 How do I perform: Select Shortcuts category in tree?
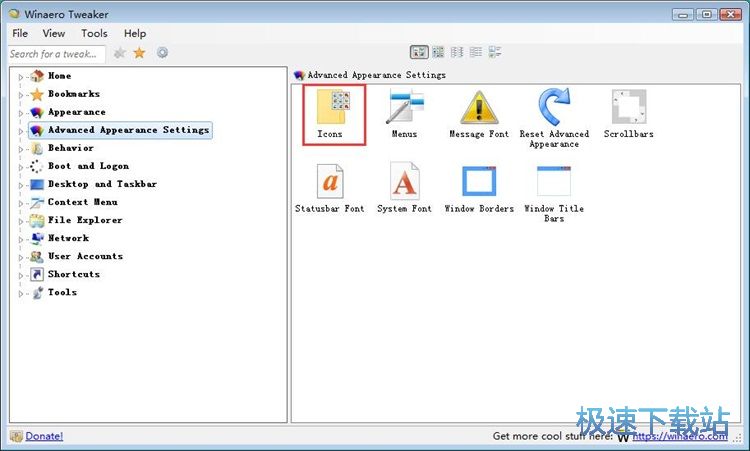[x=74, y=275]
